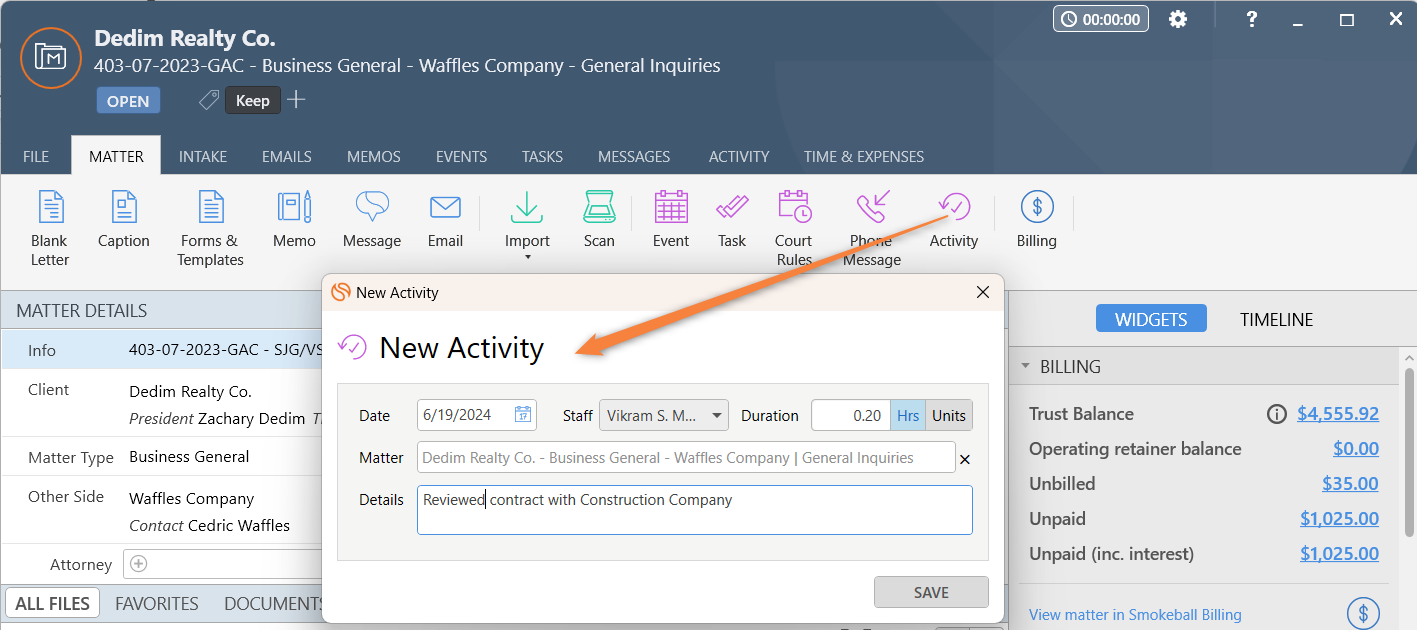1417x630 pixels.
Task: Click the 00:00:00 timer
Action: [x=1101, y=19]
